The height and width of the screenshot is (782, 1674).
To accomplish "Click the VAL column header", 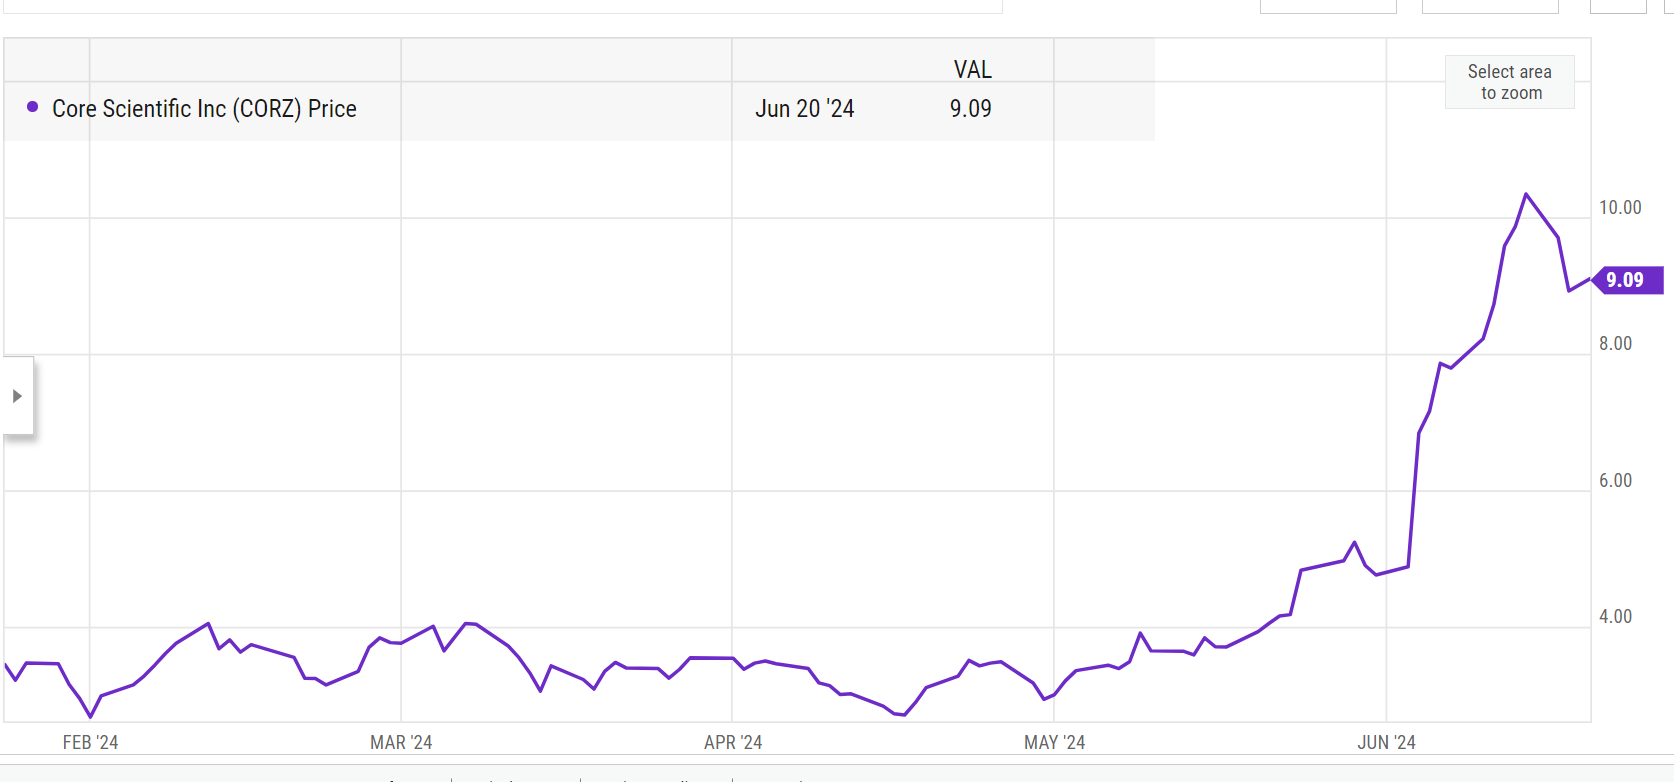I will (x=972, y=70).
